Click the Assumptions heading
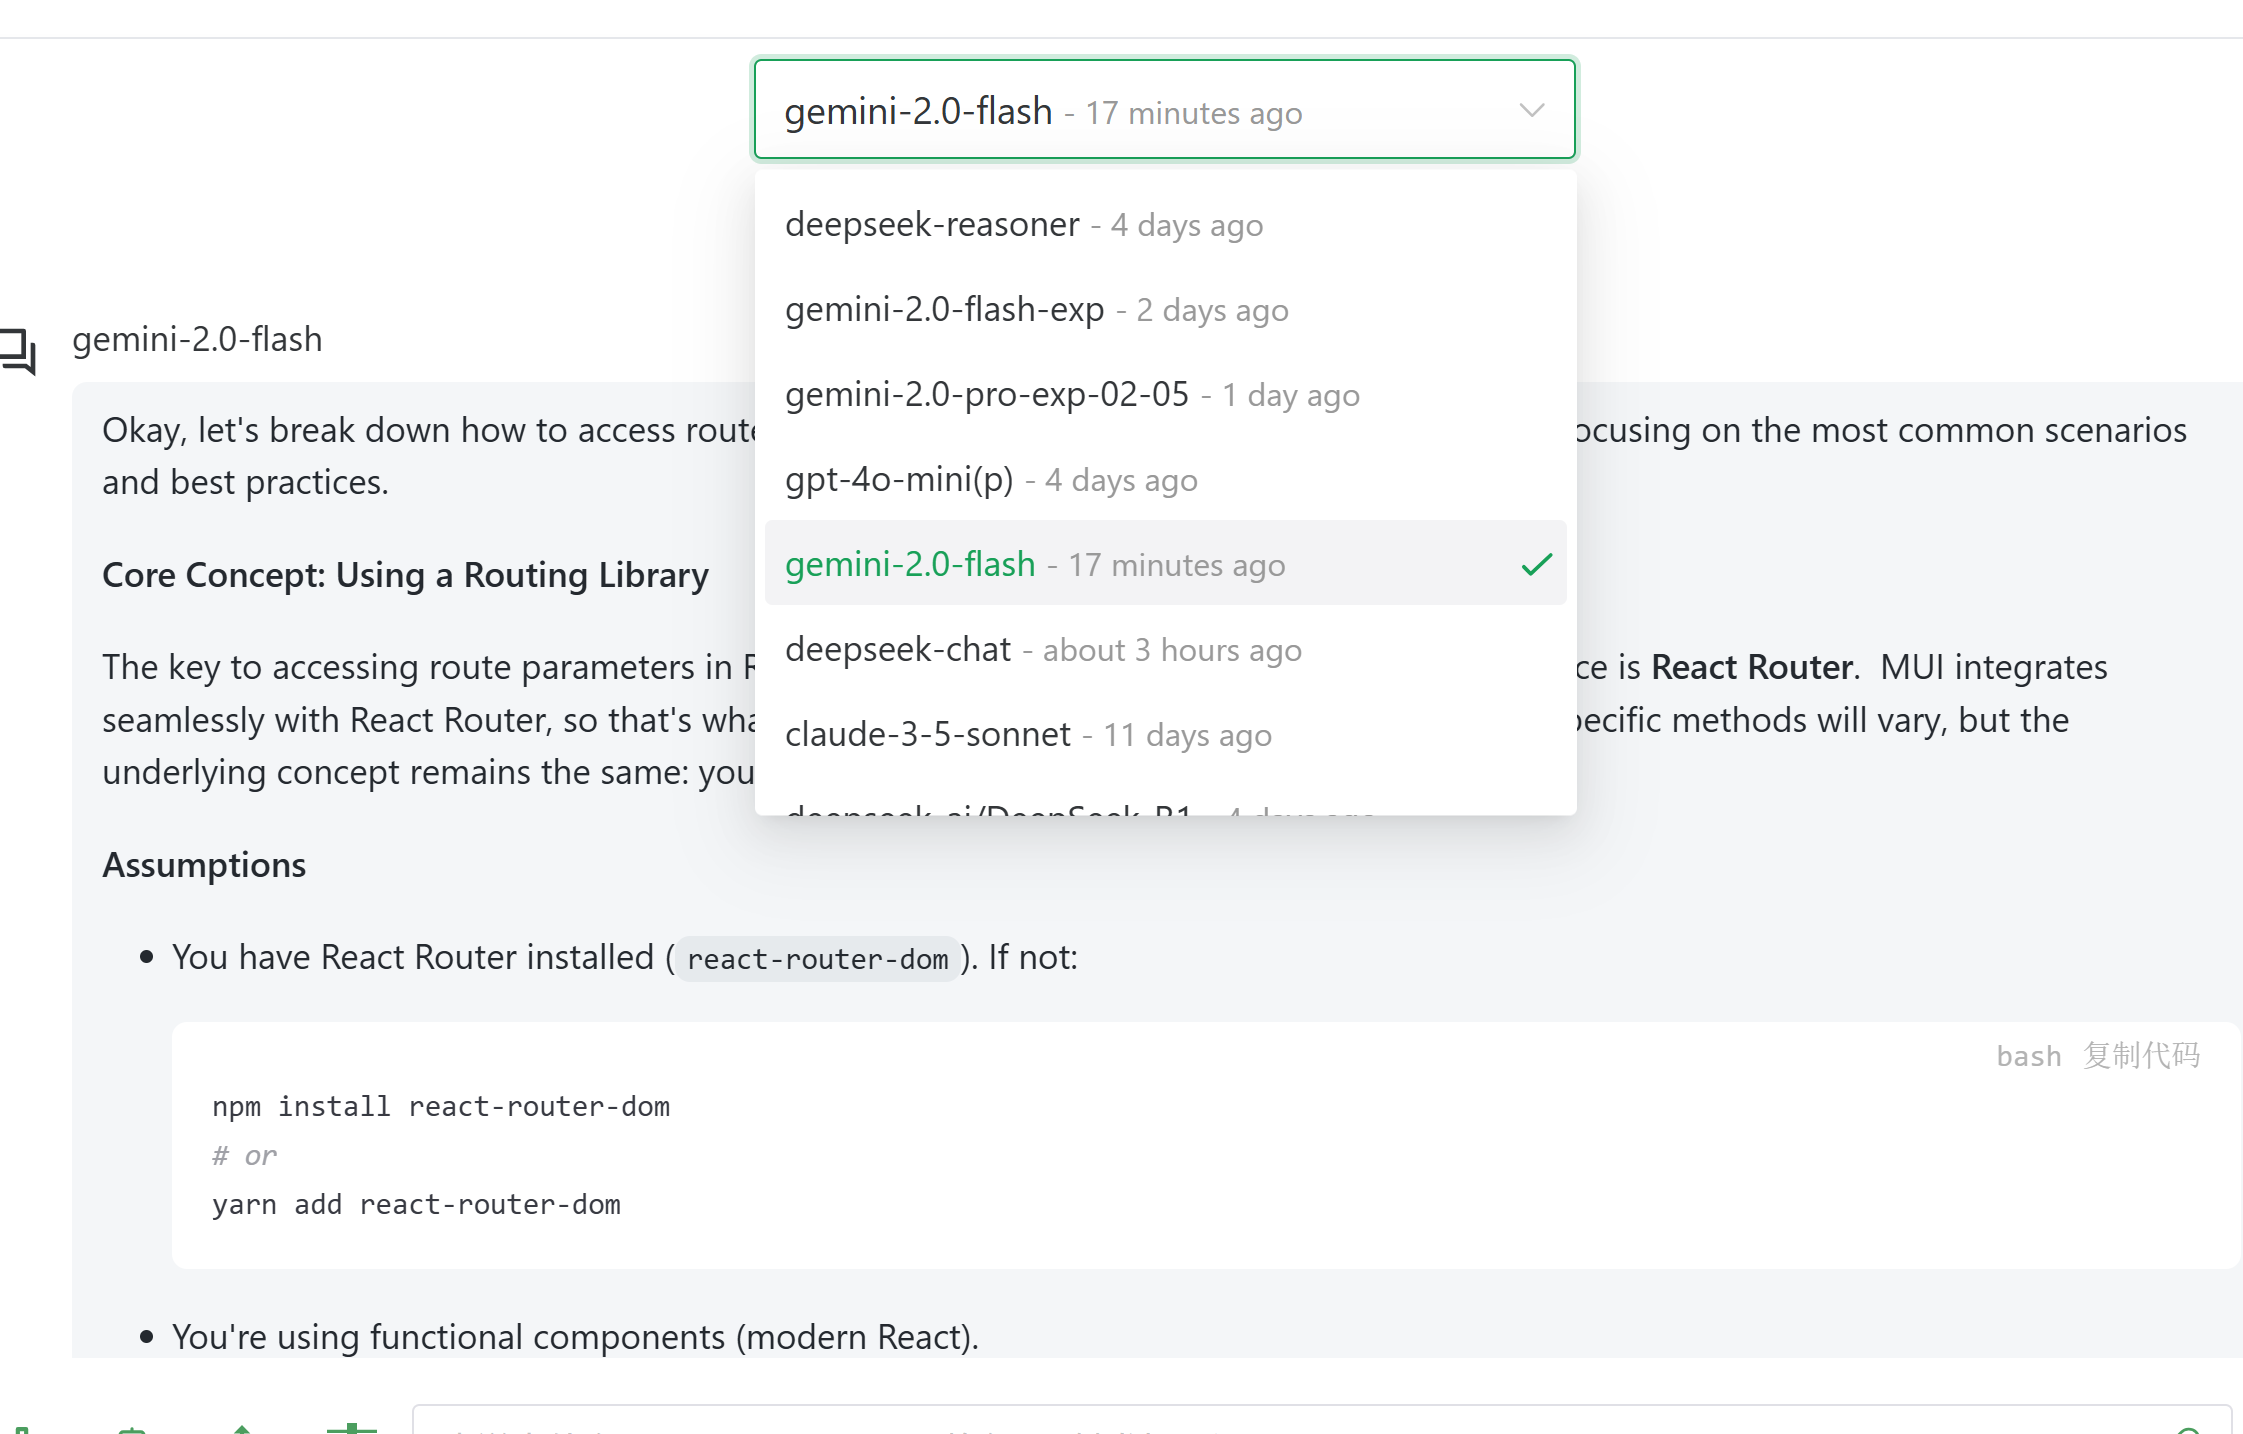 (204, 865)
